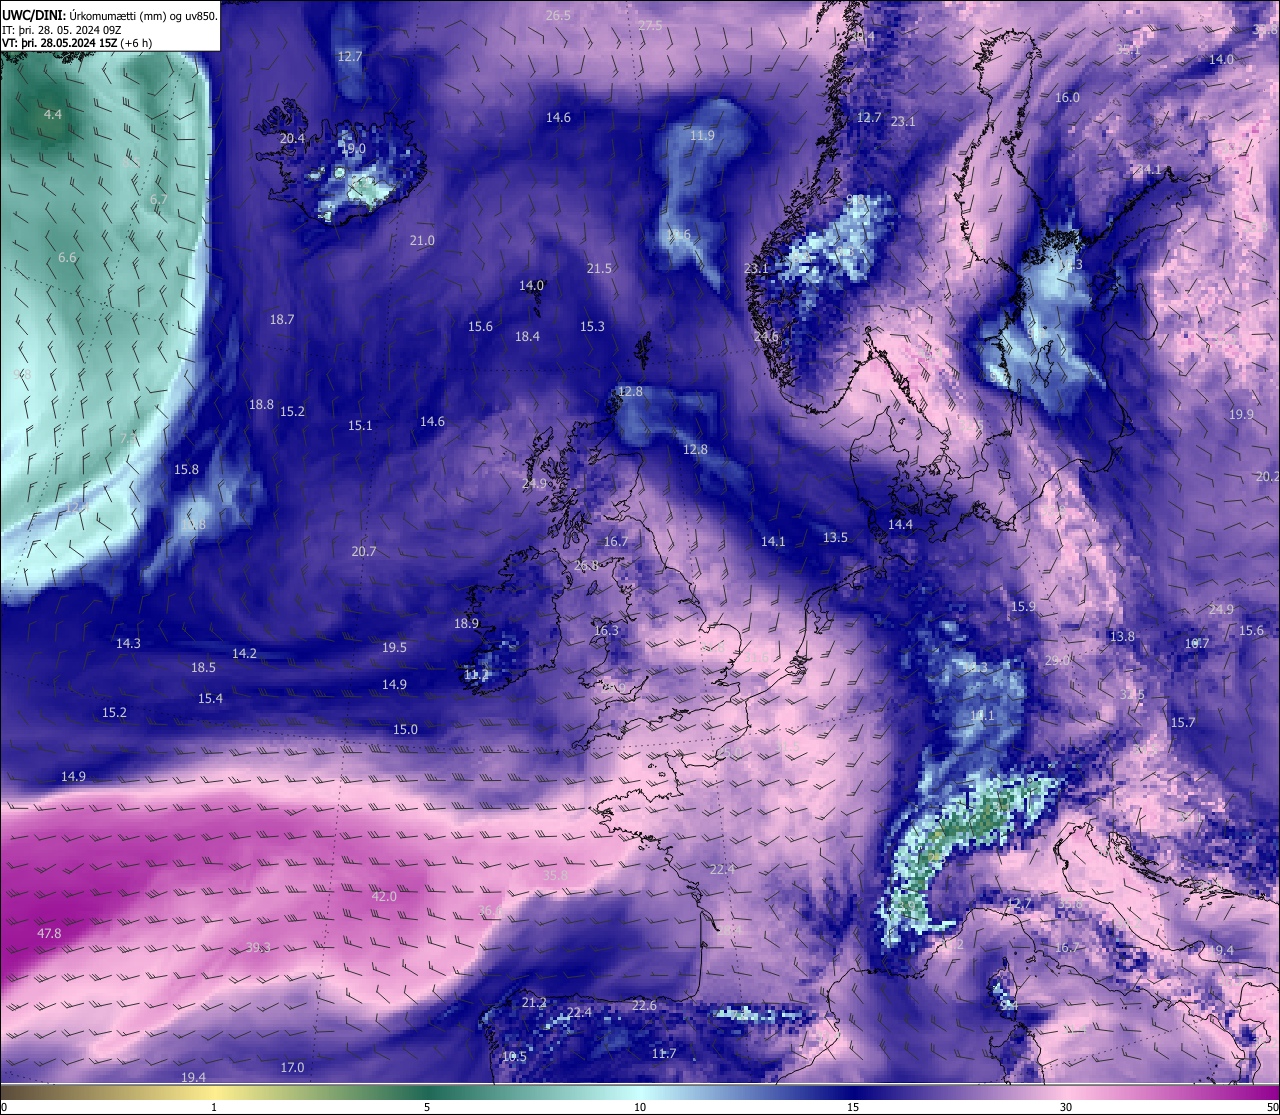Click the 13.5 value on the map
Image resolution: width=1280 pixels, height=1115 pixels.
point(835,538)
